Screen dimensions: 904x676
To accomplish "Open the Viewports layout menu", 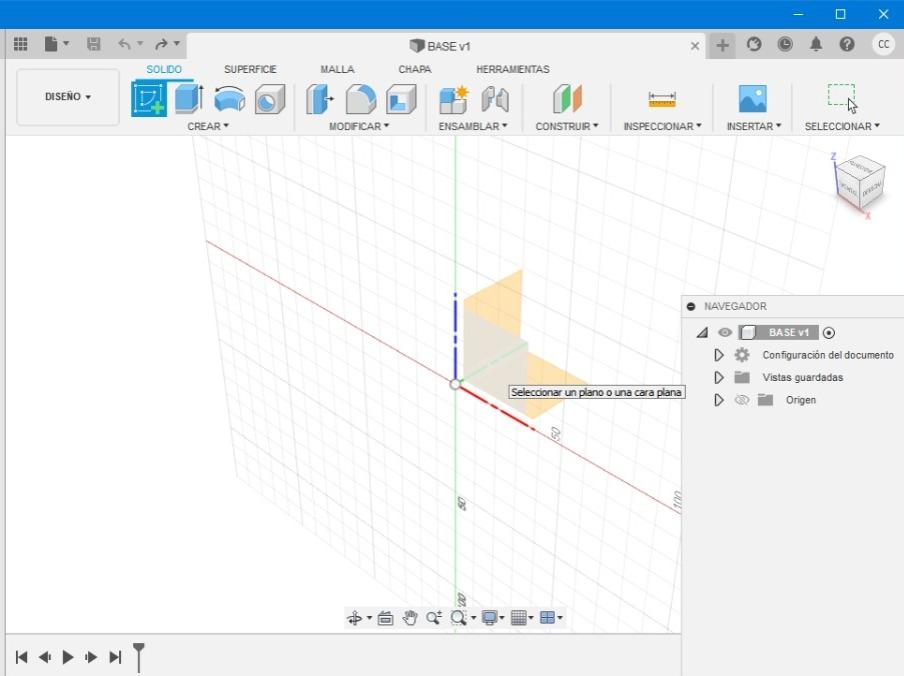I will 547,618.
